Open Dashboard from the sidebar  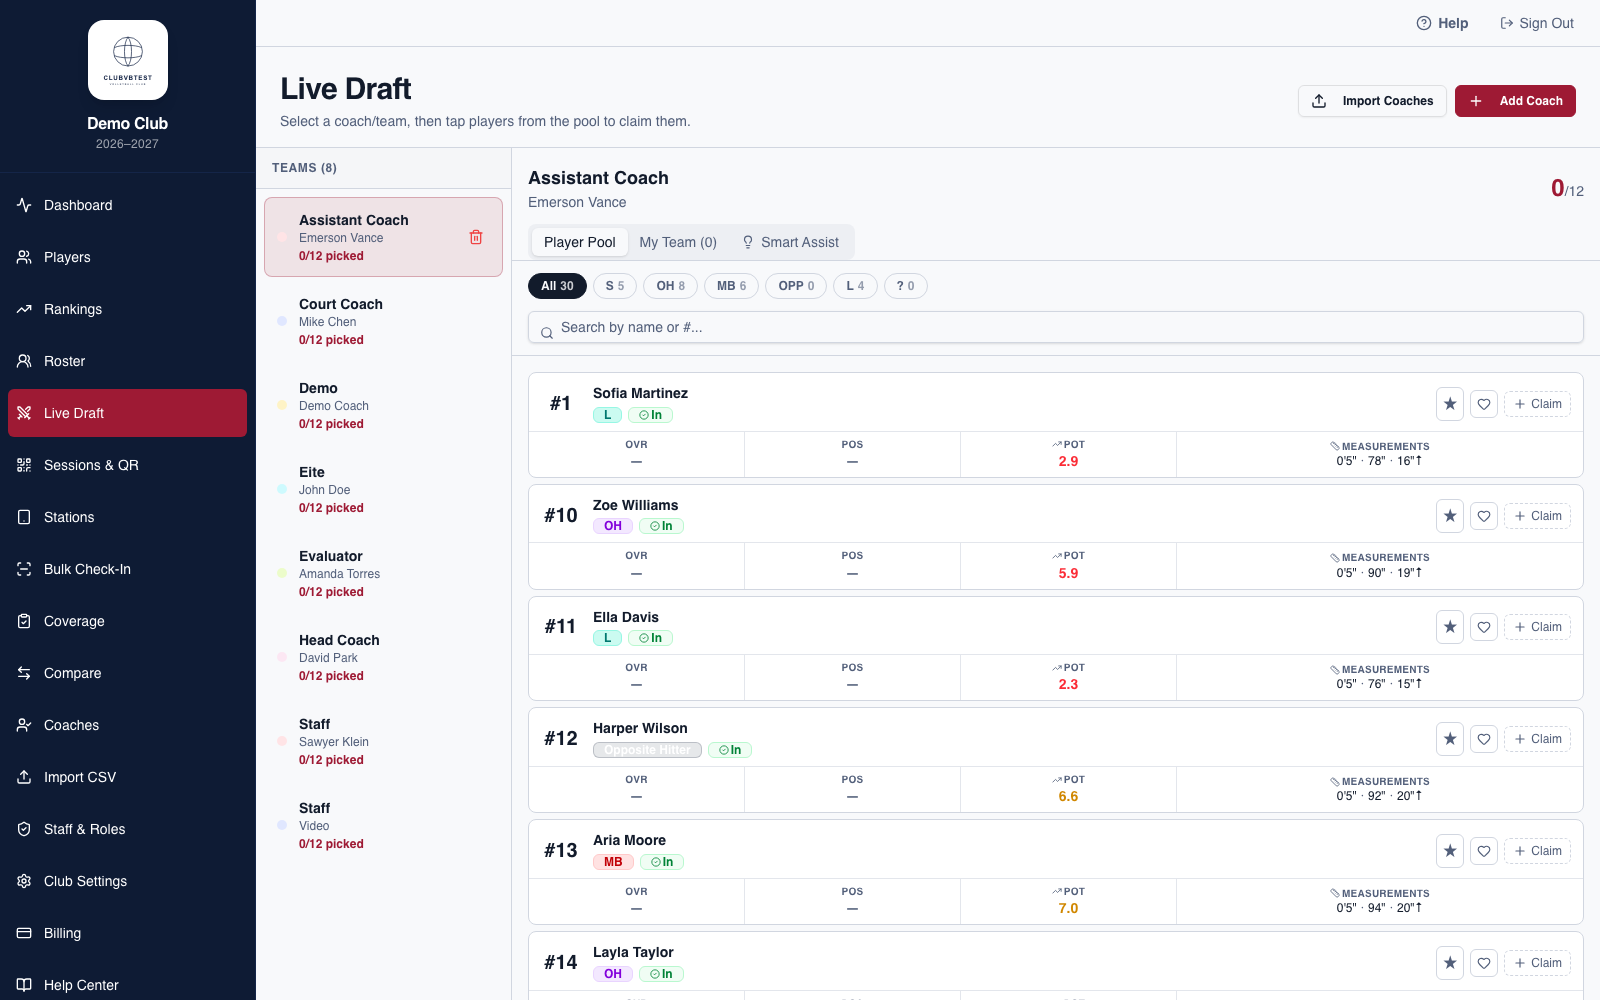coord(127,205)
